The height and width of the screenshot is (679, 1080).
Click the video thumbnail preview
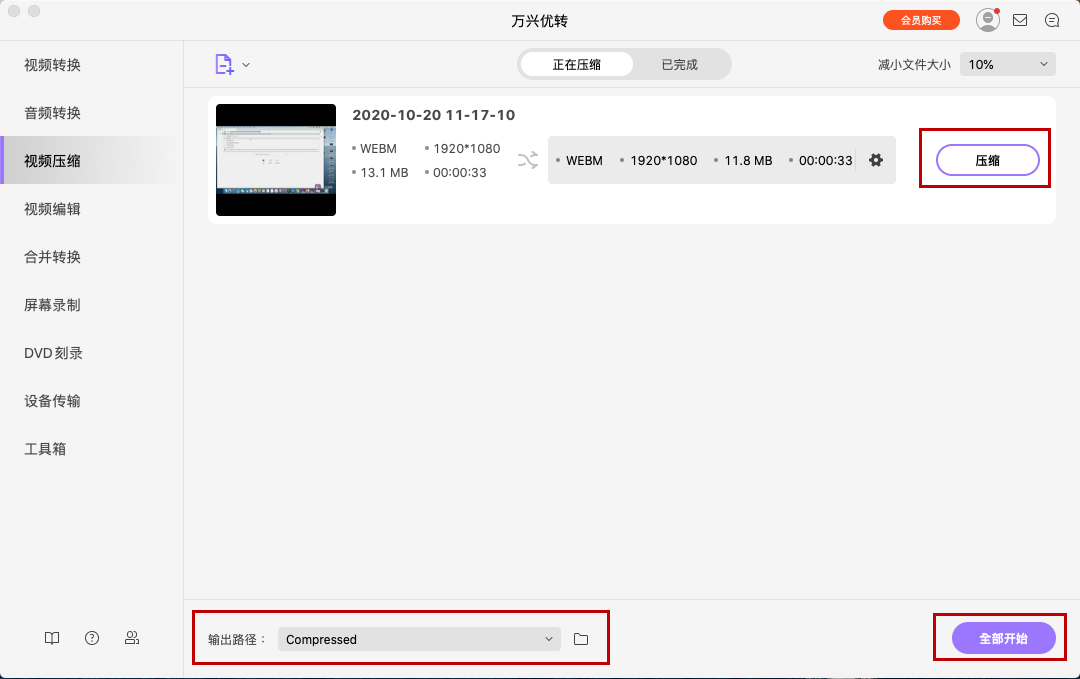(x=276, y=160)
